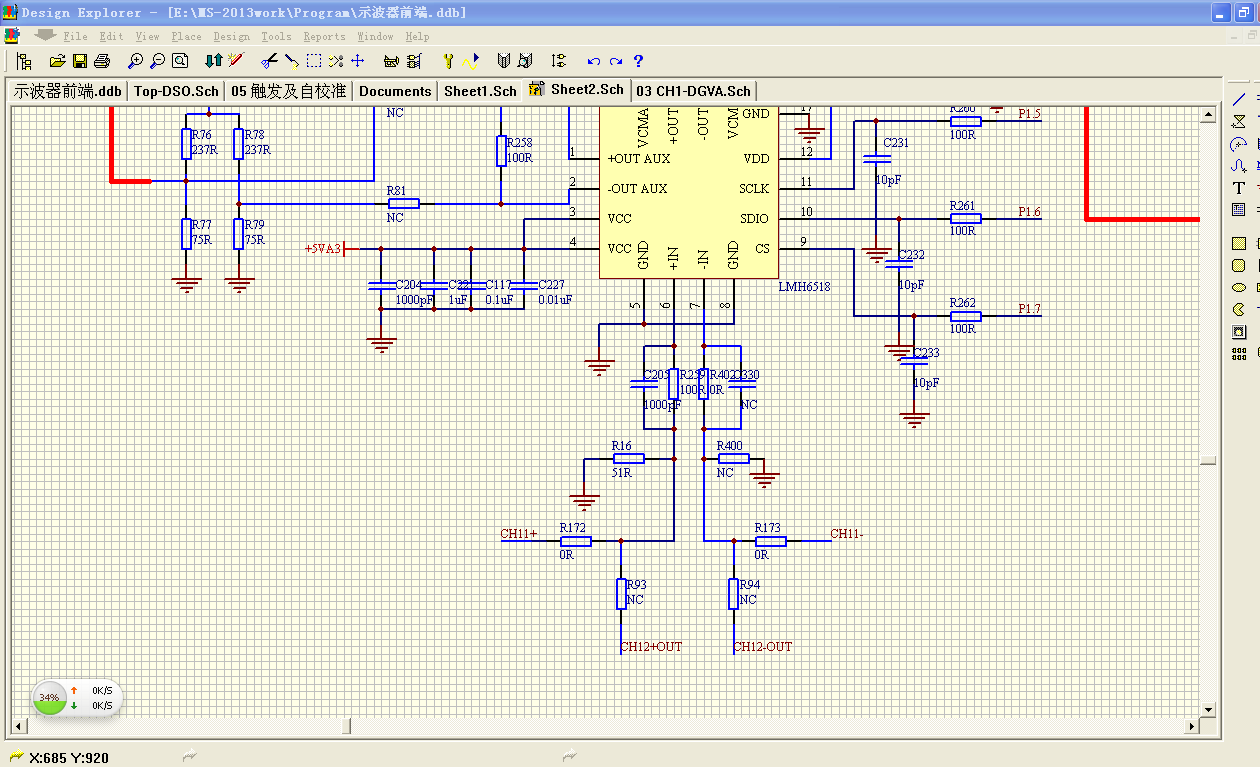The height and width of the screenshot is (767, 1260).
Task: Select the draw line tool in right palette
Action: tap(1239, 99)
